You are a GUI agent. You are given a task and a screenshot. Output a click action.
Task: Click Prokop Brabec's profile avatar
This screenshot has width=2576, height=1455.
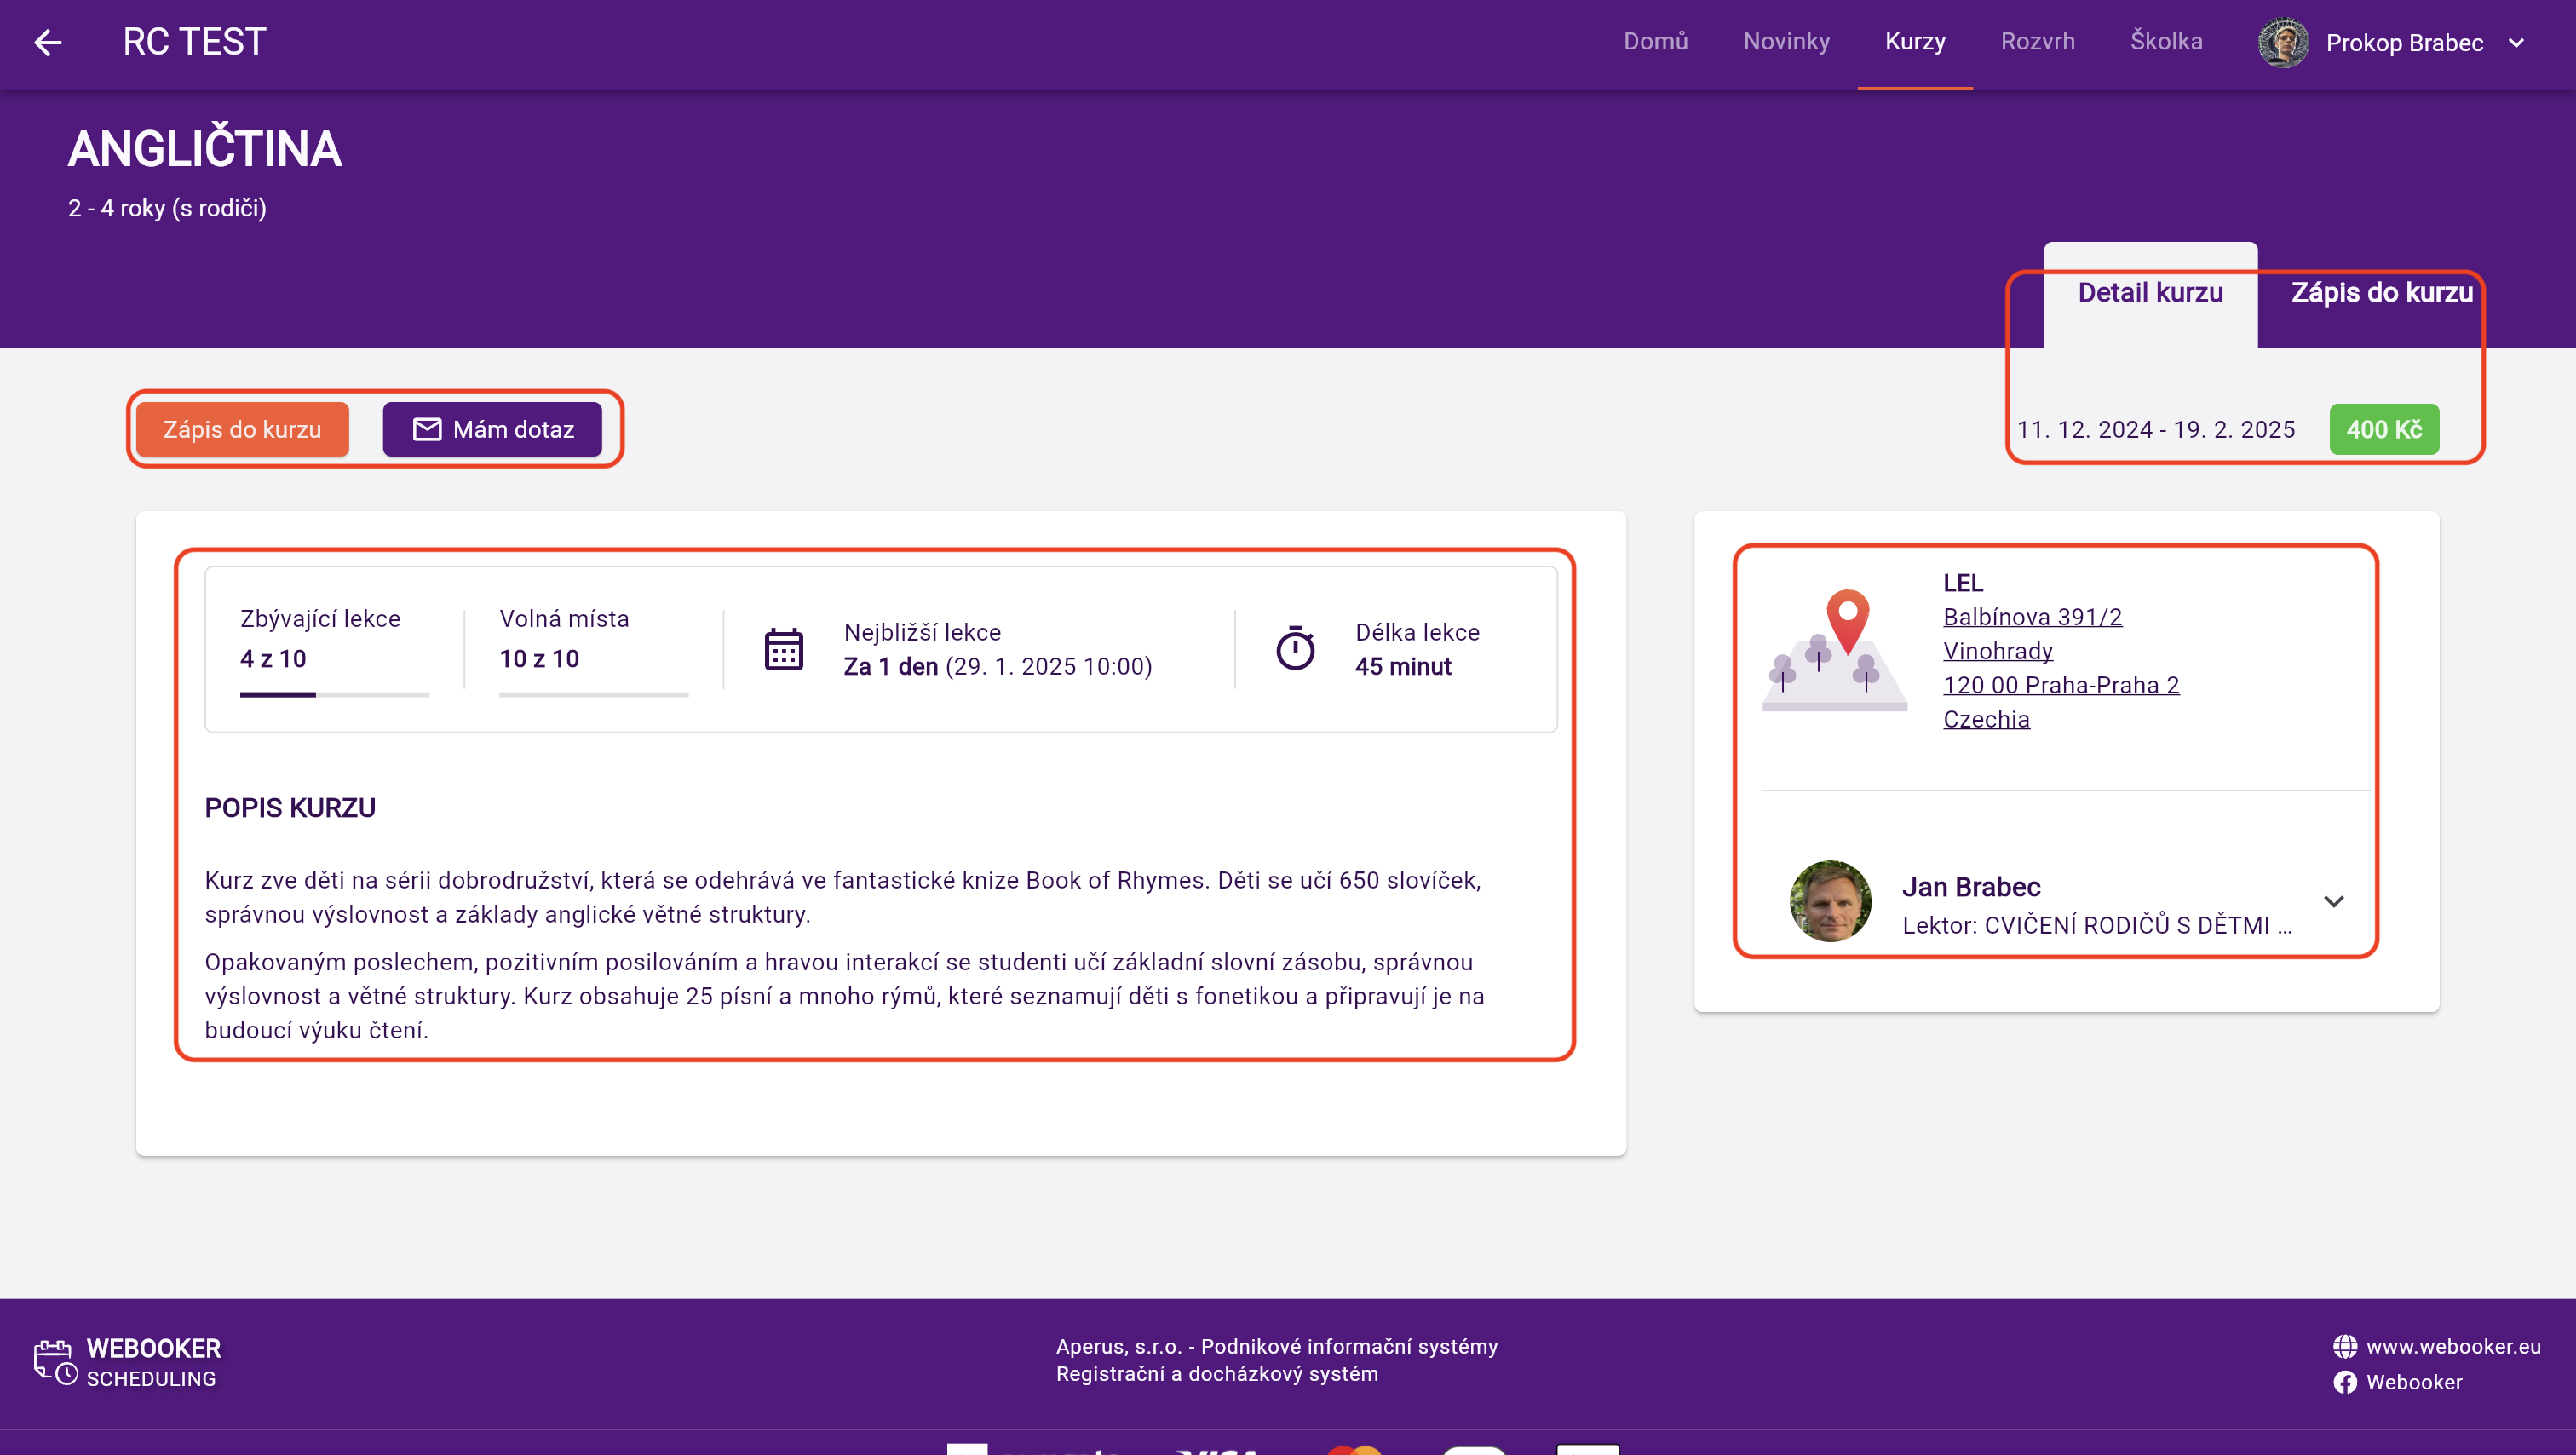(x=2283, y=43)
